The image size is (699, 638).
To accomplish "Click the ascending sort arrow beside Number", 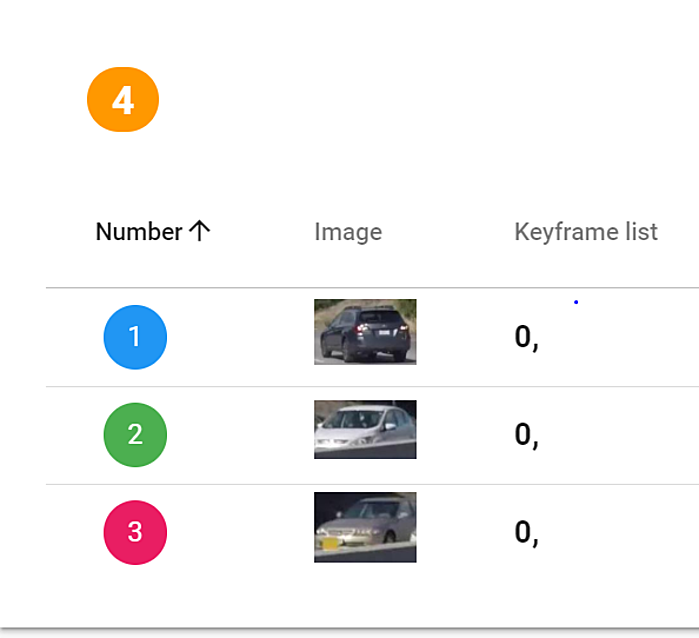I will point(199,232).
